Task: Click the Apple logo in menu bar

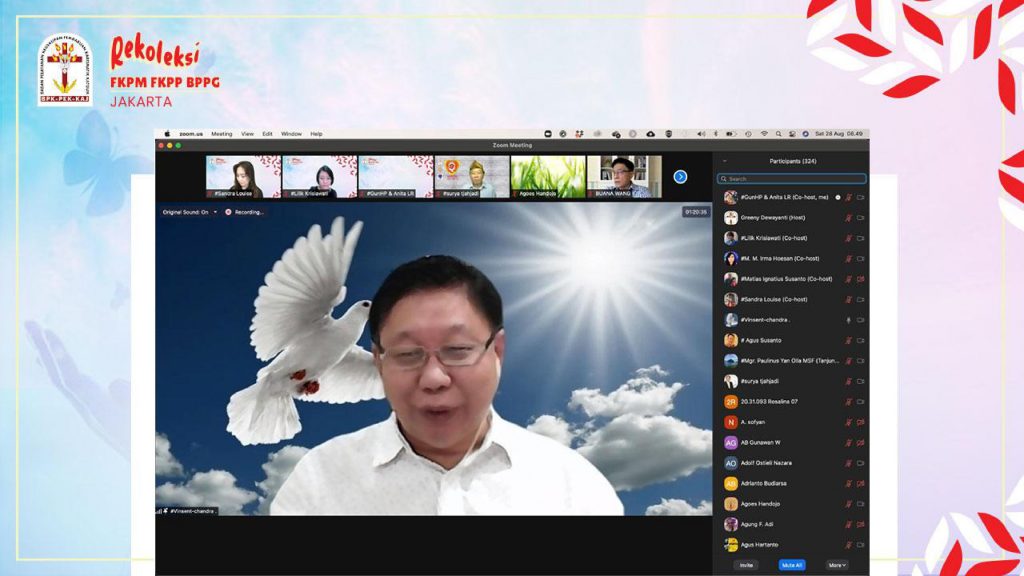Action: click(167, 134)
